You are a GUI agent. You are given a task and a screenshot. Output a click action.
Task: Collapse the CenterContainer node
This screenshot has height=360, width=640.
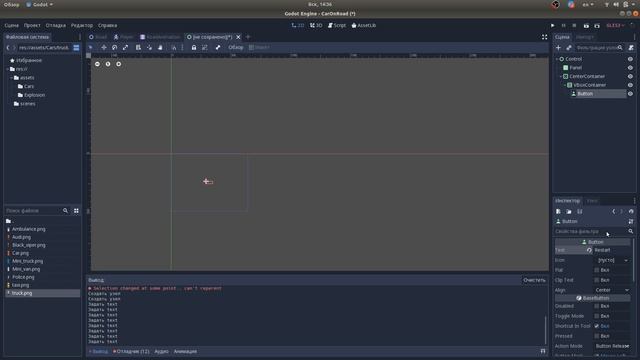pyautogui.click(x=561, y=76)
